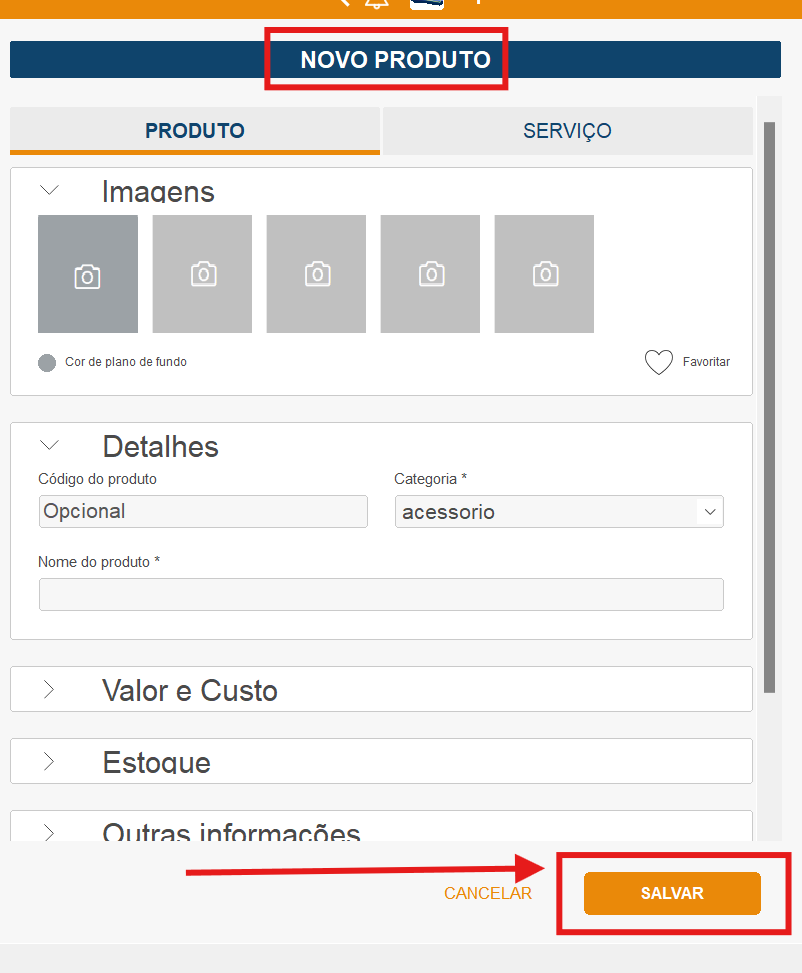The width and height of the screenshot is (802, 973).
Task: Pick the background color circle swatch
Action: (47, 362)
